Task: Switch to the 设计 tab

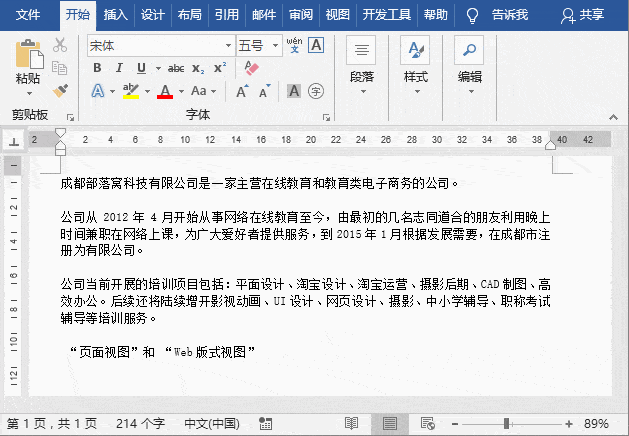Action: tap(152, 15)
